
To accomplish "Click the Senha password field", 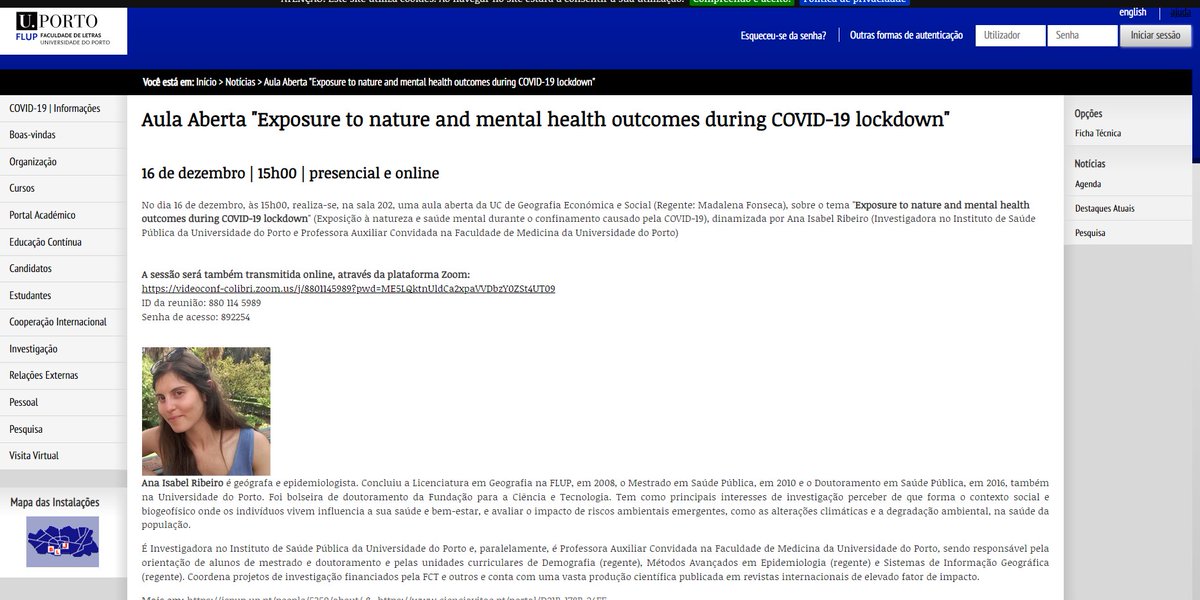I will pos(1082,35).
